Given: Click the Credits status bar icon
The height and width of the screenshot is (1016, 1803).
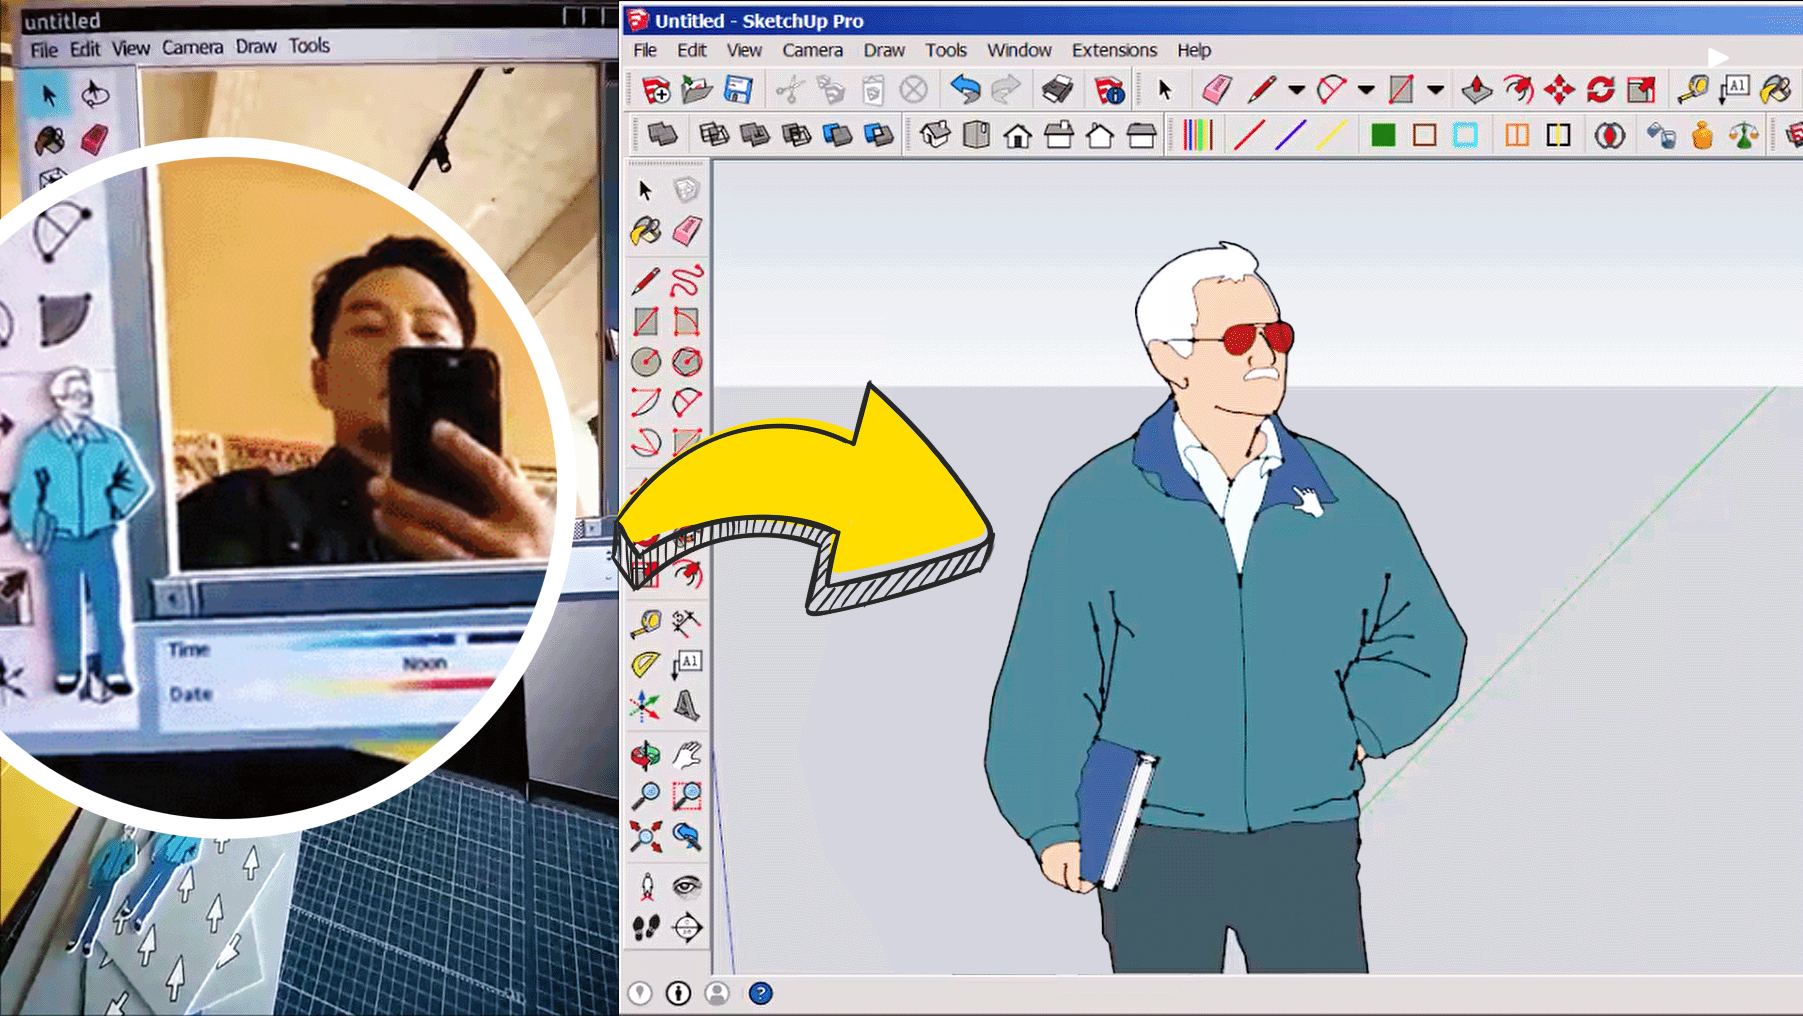Looking at the screenshot, I should coord(678,993).
